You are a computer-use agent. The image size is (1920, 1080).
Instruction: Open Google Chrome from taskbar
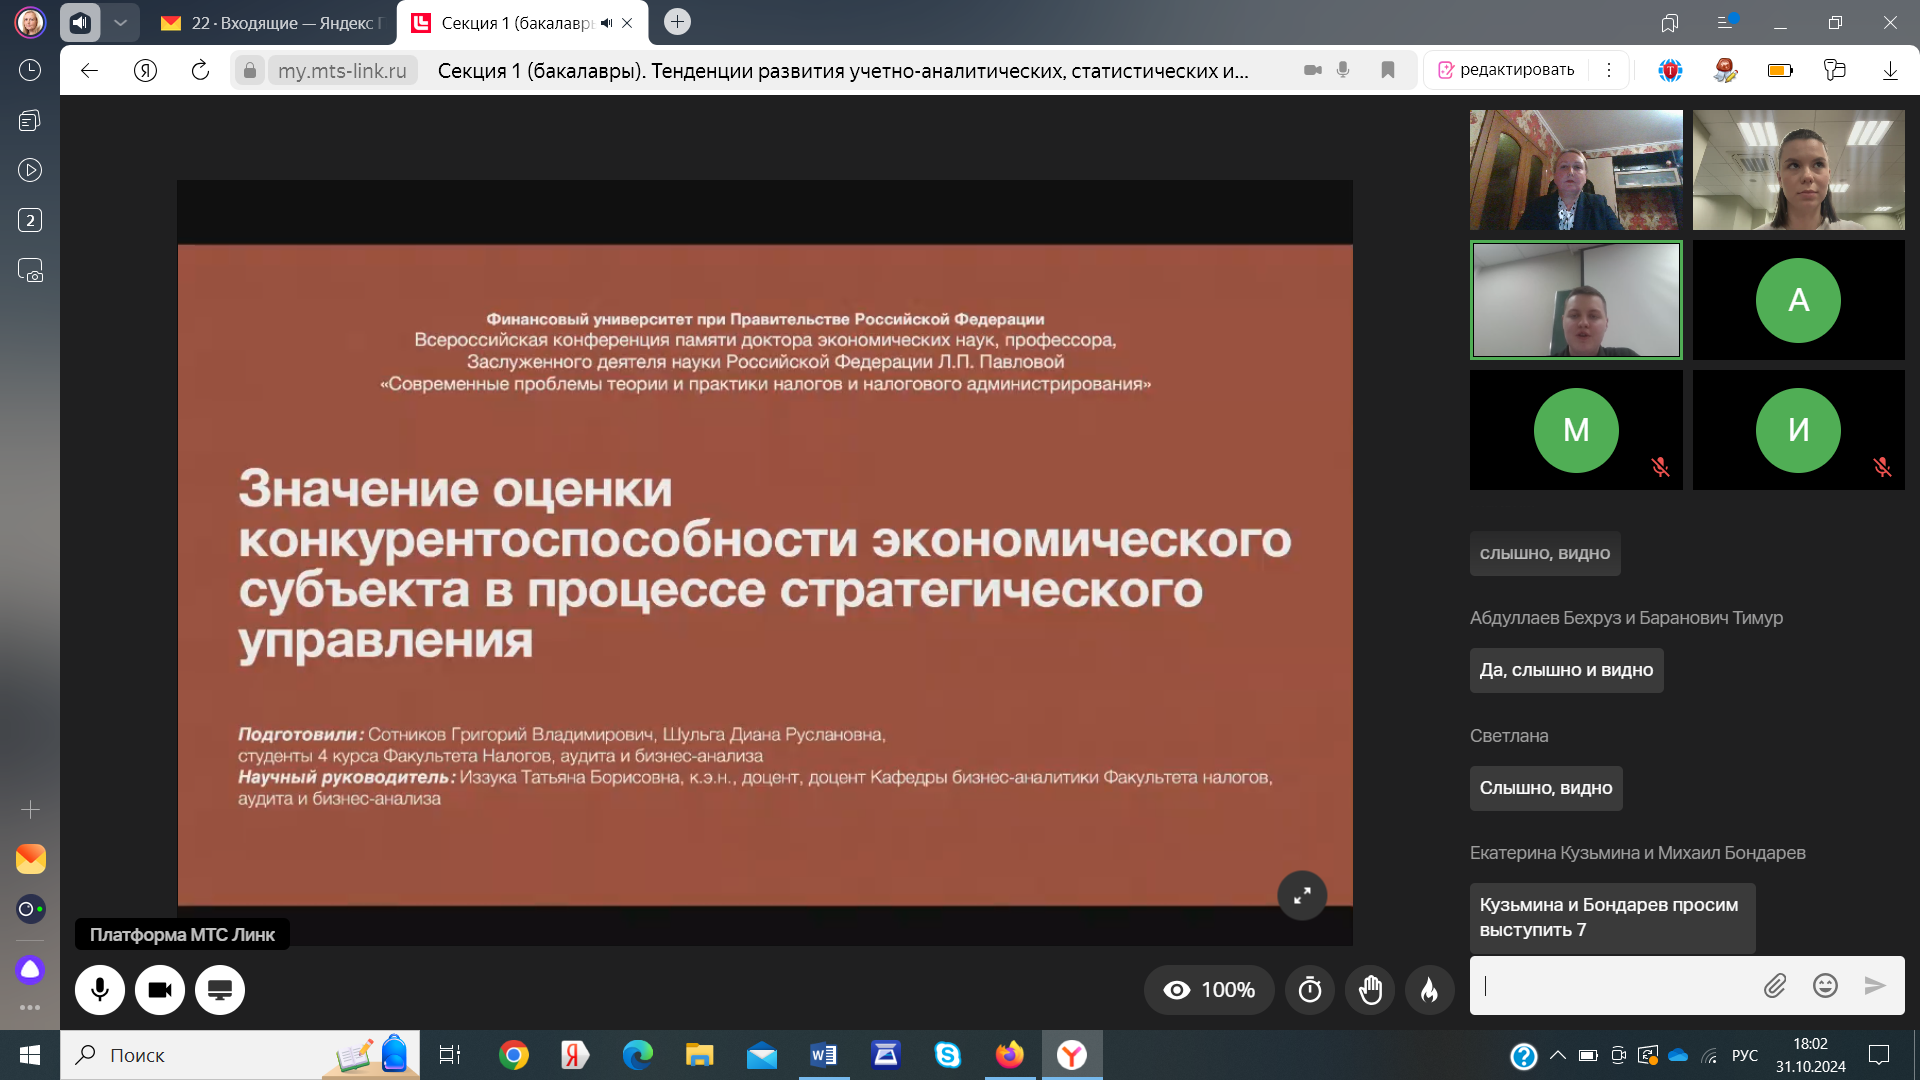[x=514, y=1055]
